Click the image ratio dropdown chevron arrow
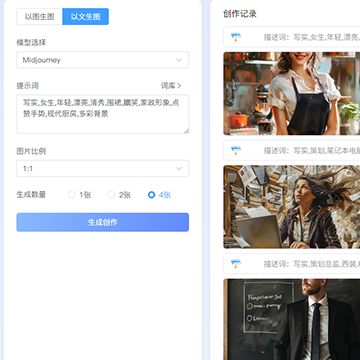 tap(179, 168)
